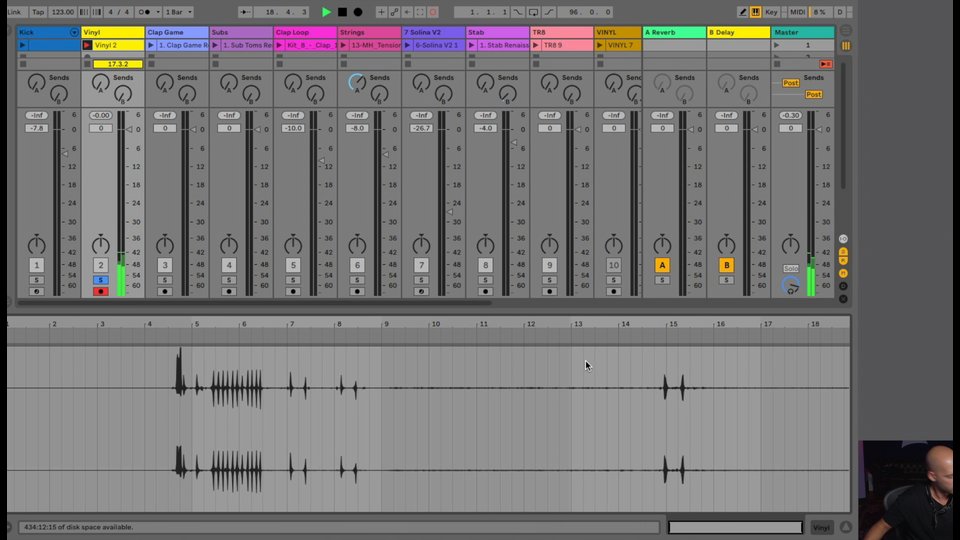Arm the Clap Loop track

(293, 291)
